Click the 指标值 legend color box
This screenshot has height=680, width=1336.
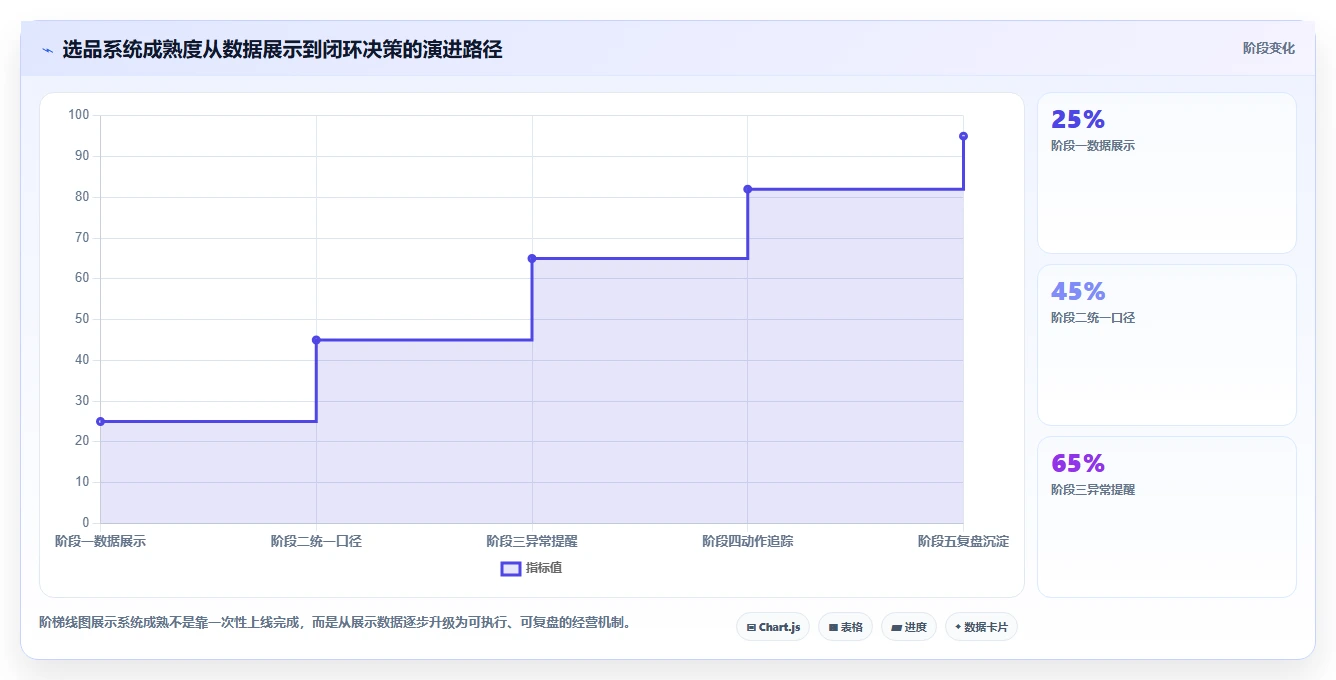510,568
